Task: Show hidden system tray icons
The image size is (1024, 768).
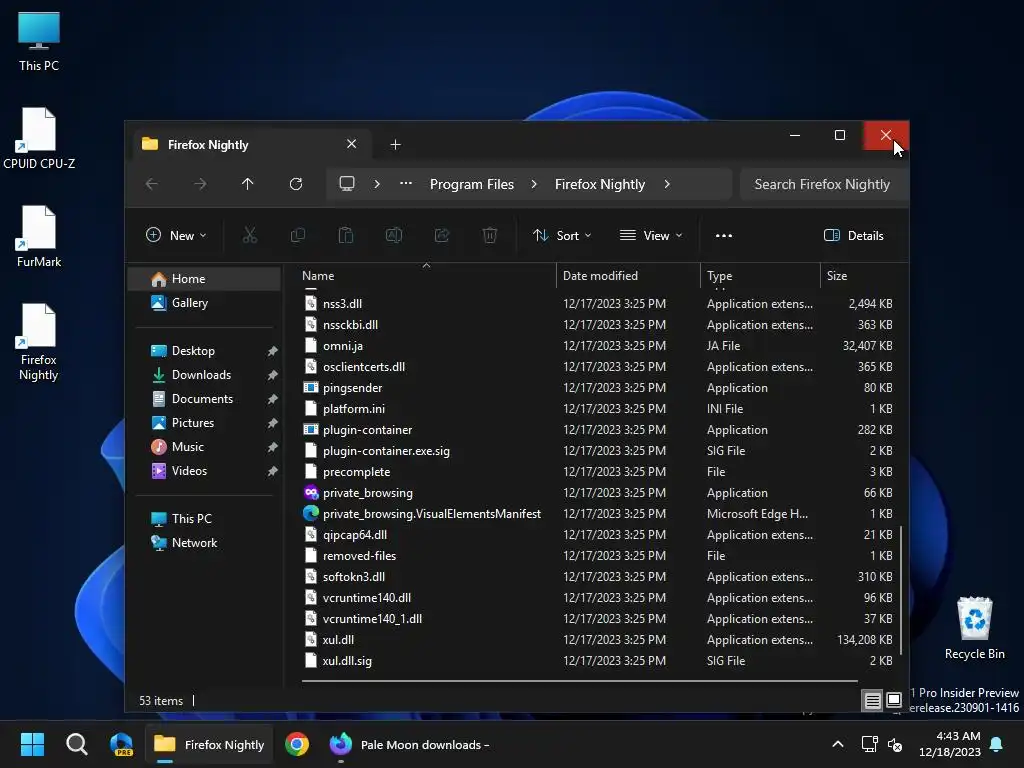Action: point(838,744)
